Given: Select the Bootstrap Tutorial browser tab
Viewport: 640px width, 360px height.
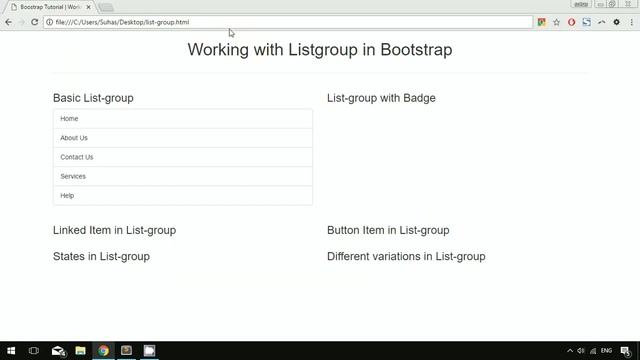Looking at the screenshot, I should pyautogui.click(x=49, y=7).
